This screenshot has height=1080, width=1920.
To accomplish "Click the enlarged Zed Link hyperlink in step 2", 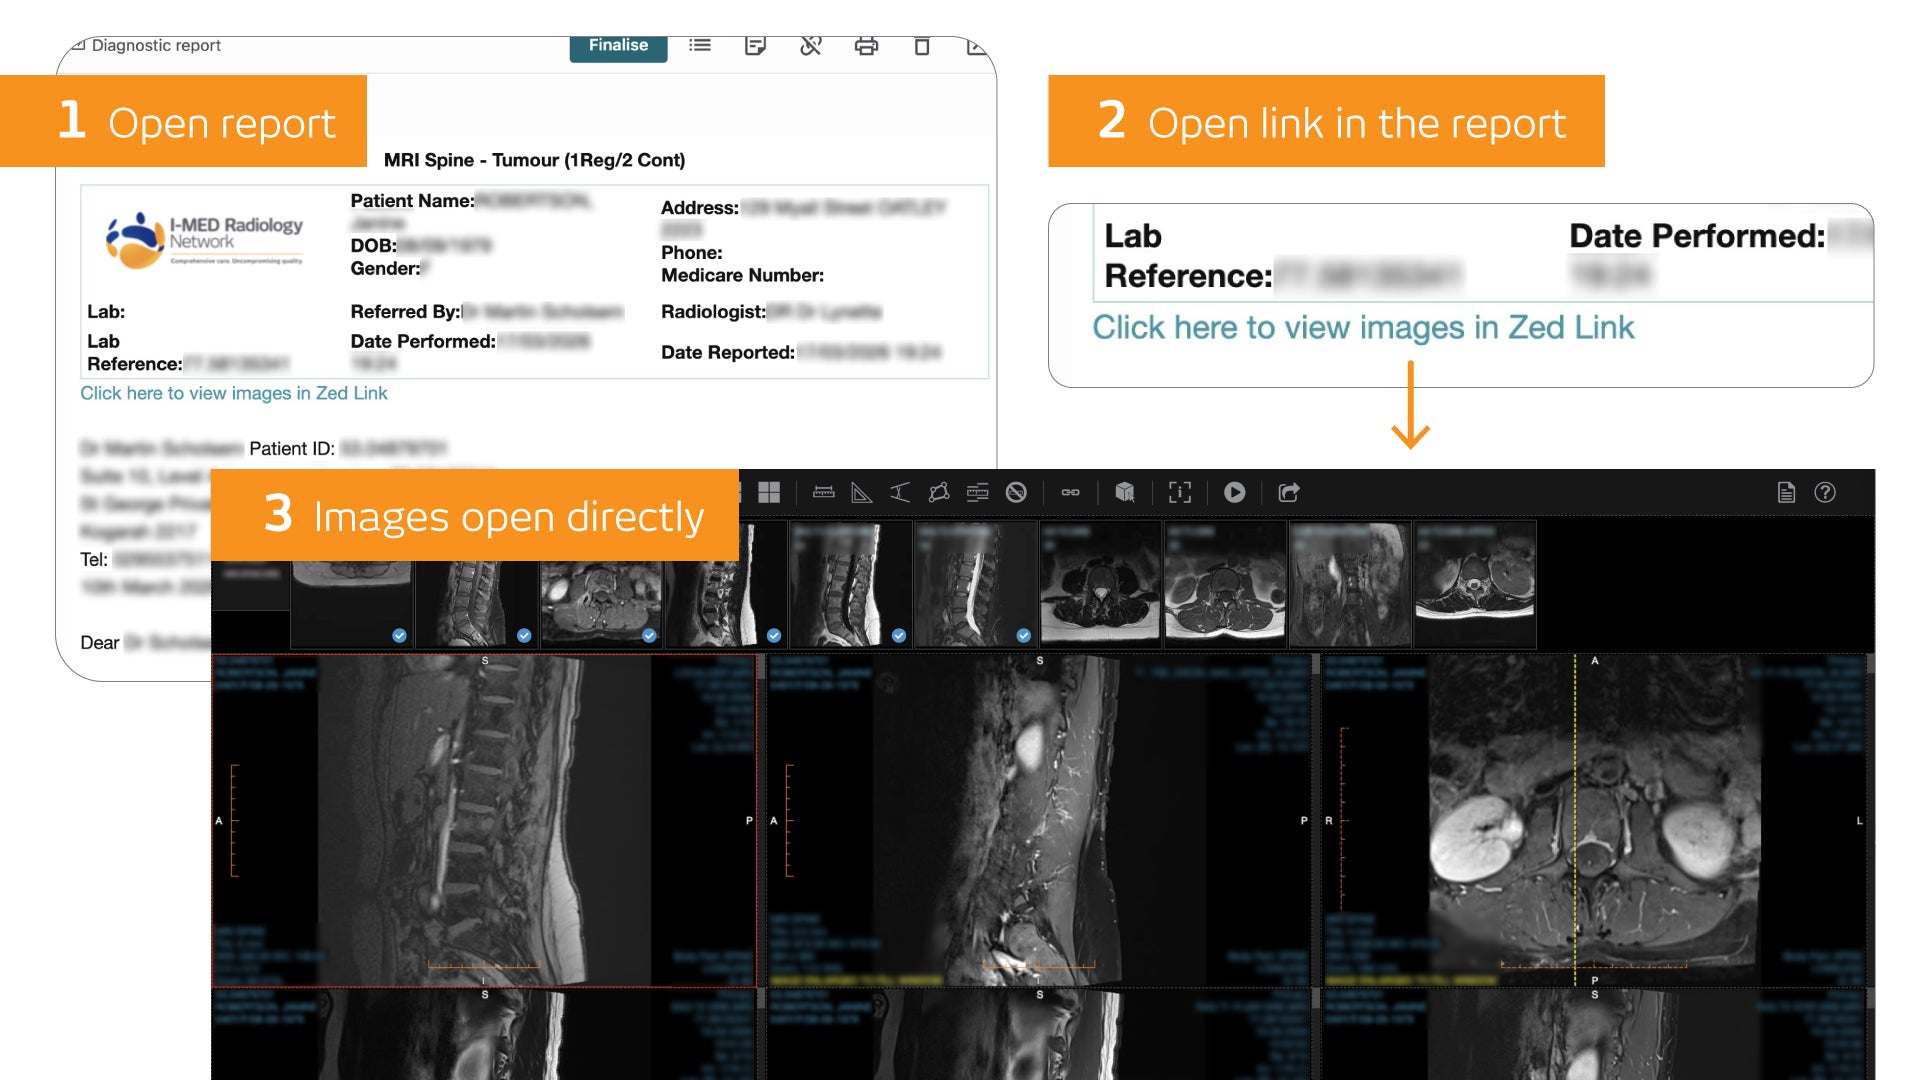I will [x=1362, y=327].
